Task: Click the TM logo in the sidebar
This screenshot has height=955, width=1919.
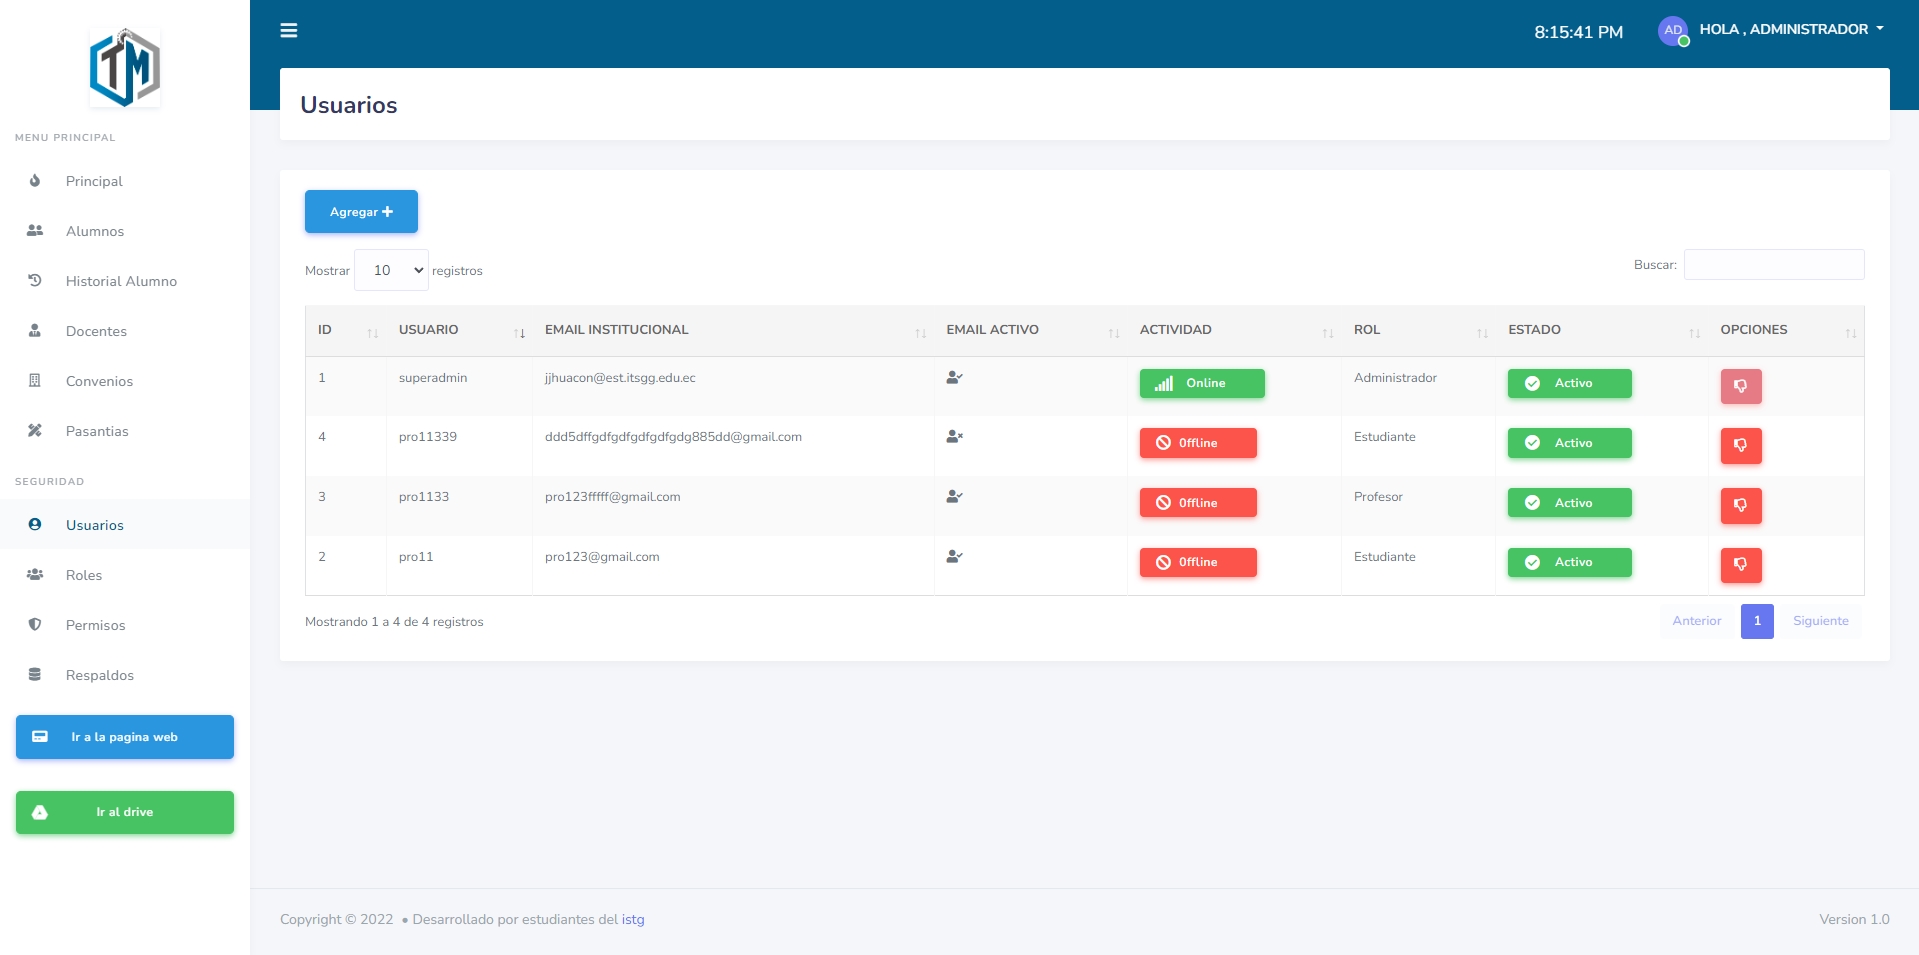Action: pyautogui.click(x=125, y=68)
